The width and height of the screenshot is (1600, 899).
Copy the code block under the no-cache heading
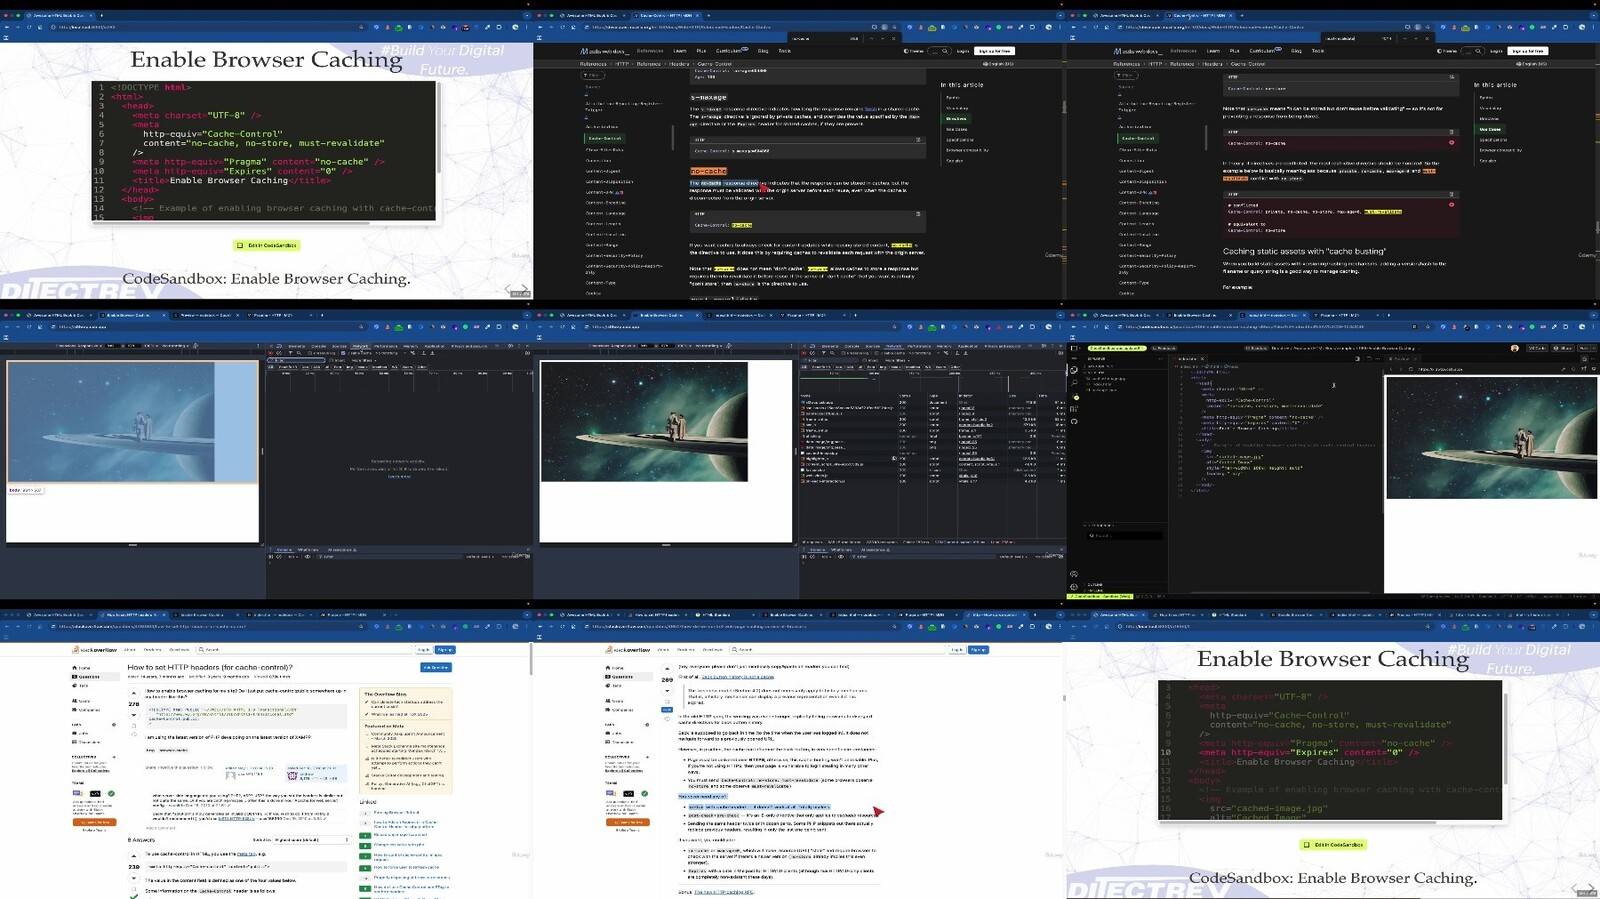click(x=918, y=213)
